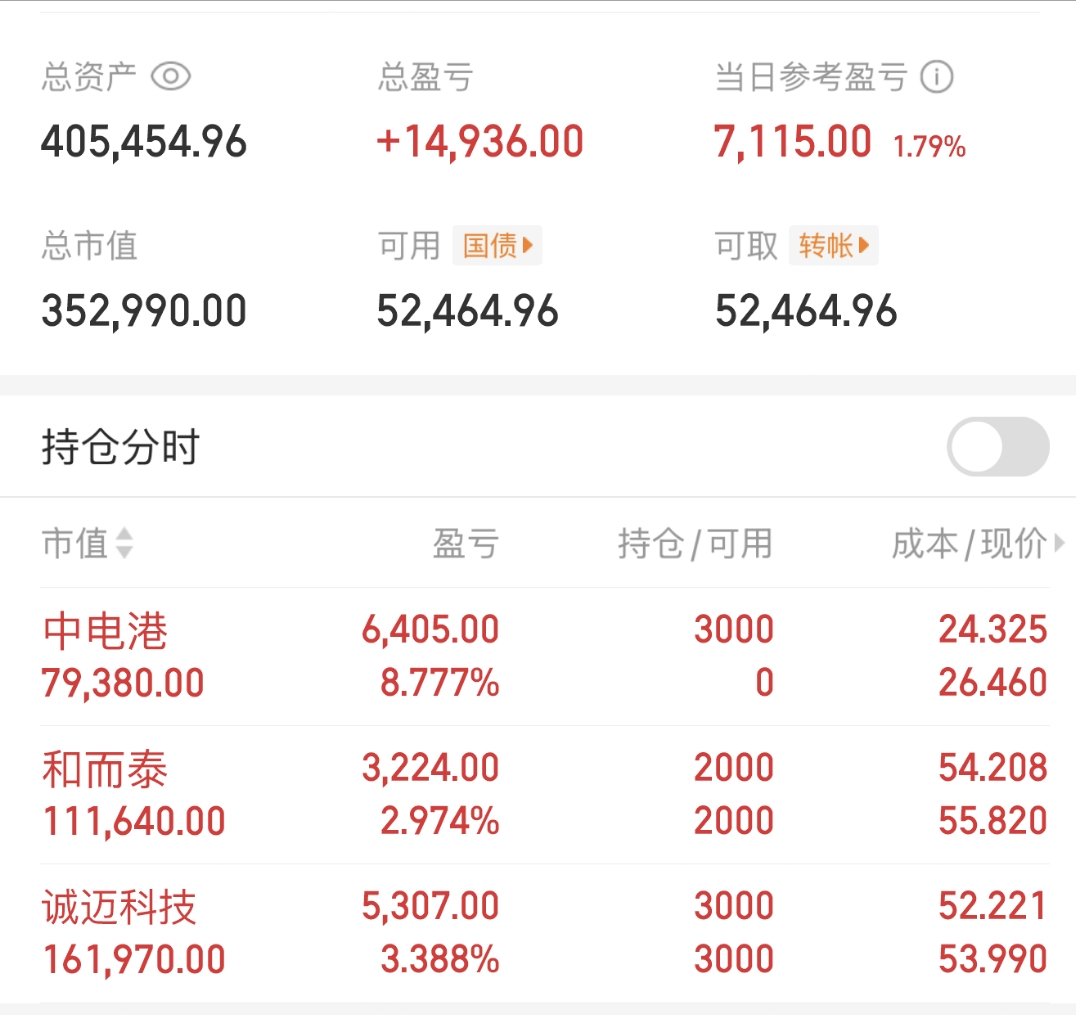Select the 盈亏 column header
The height and width of the screenshot is (1015, 1076).
click(x=465, y=544)
